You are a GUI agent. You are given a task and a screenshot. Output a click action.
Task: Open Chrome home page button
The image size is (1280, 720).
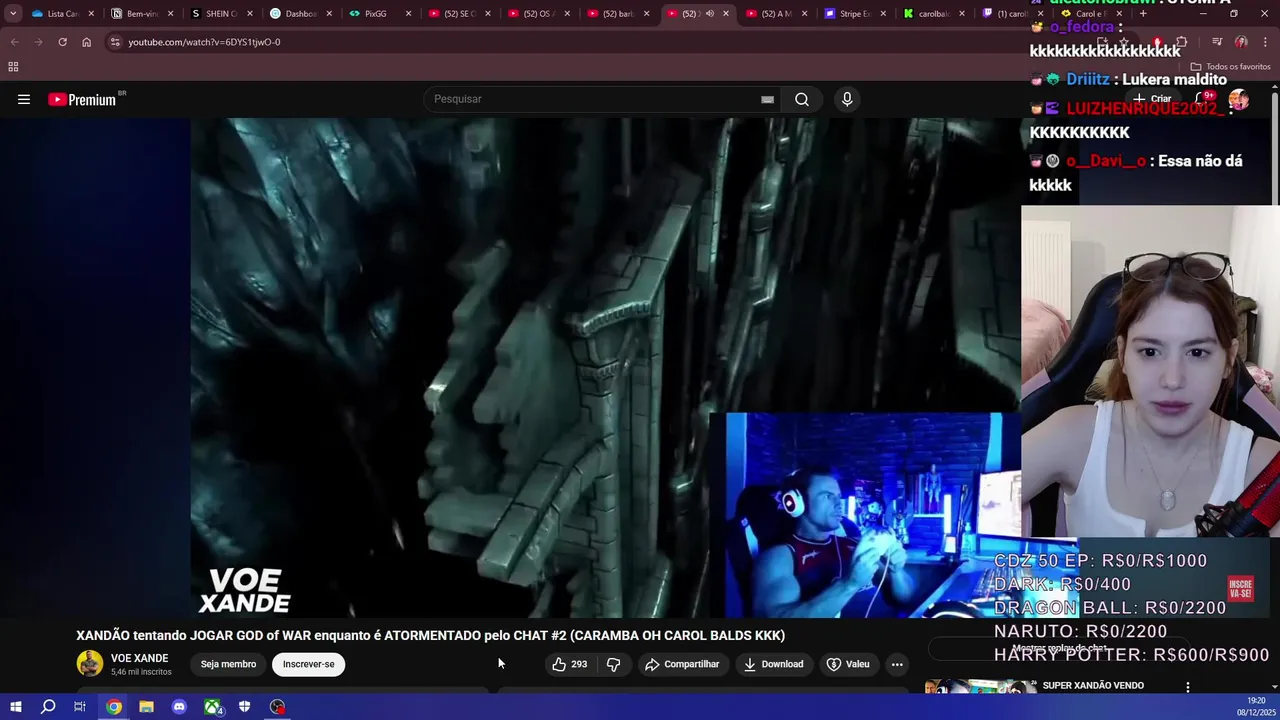(86, 42)
